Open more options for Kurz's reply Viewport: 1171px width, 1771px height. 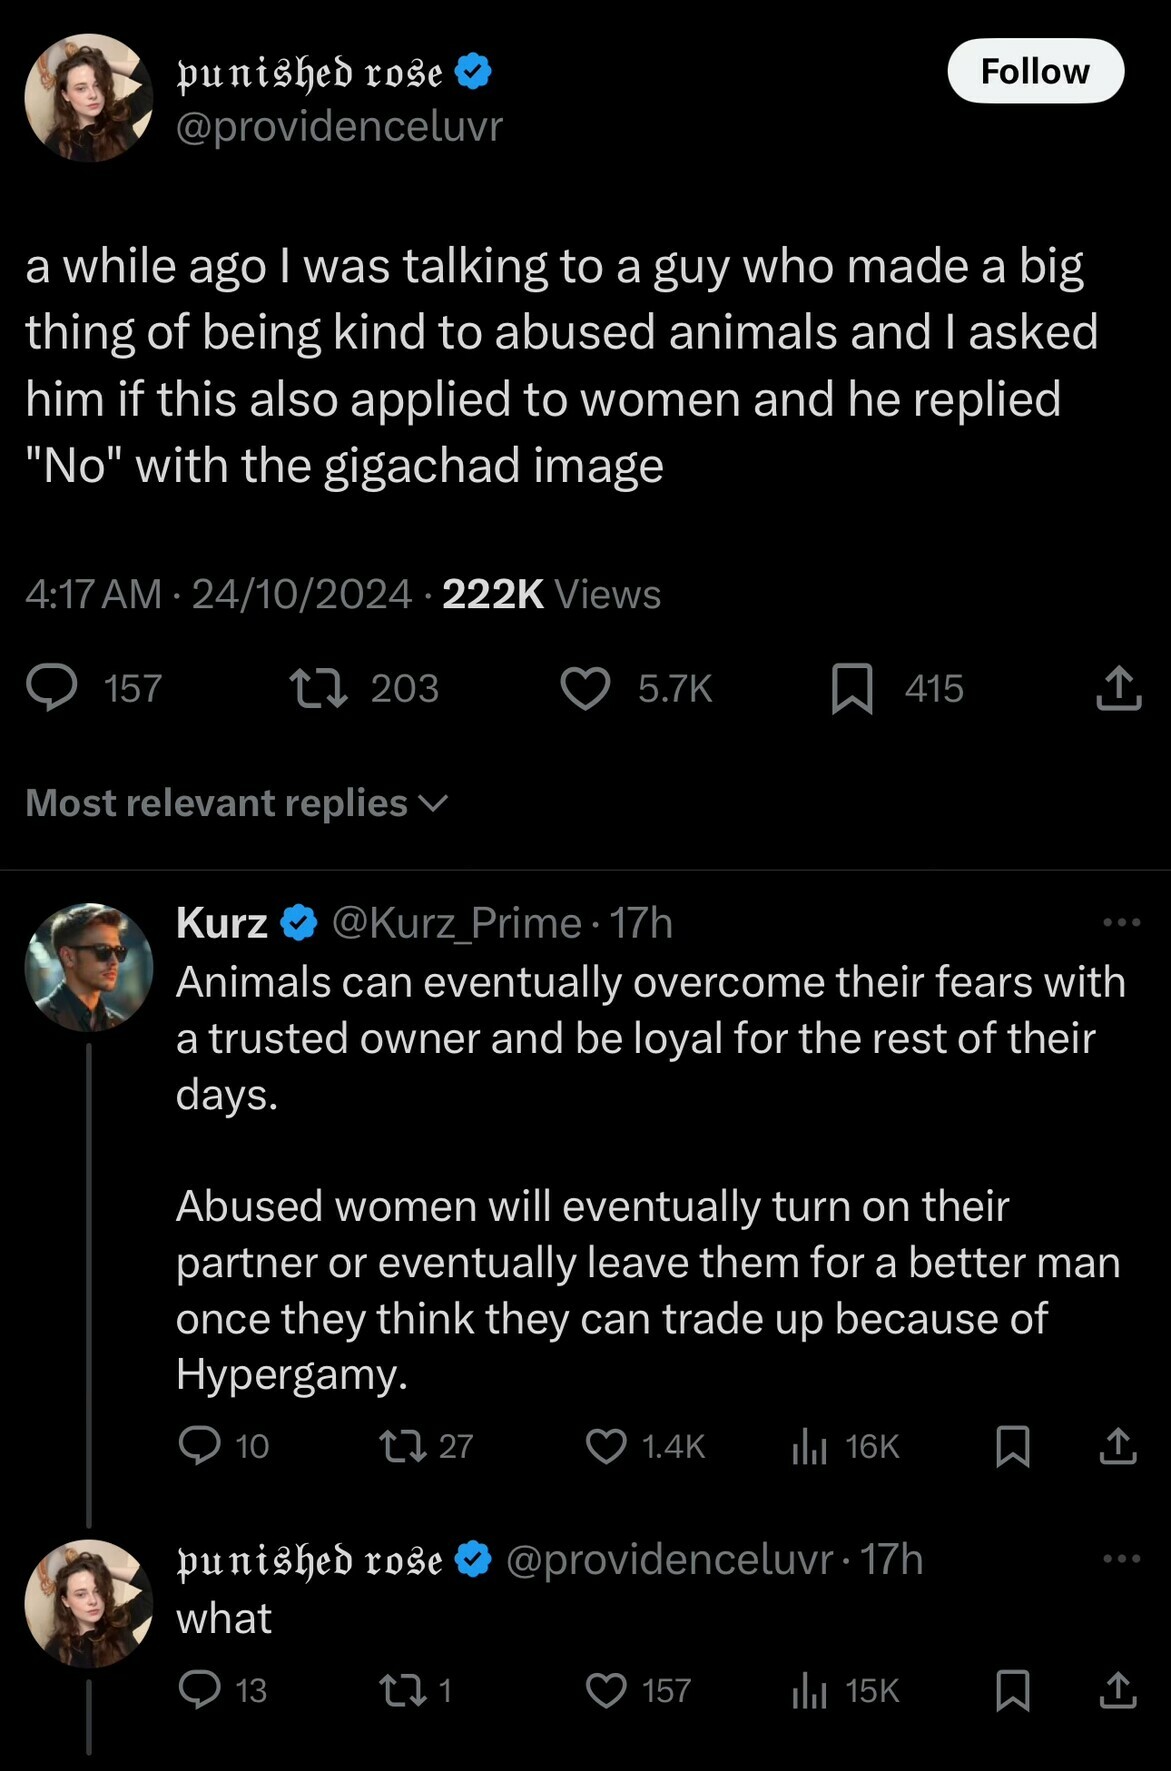1121,922
